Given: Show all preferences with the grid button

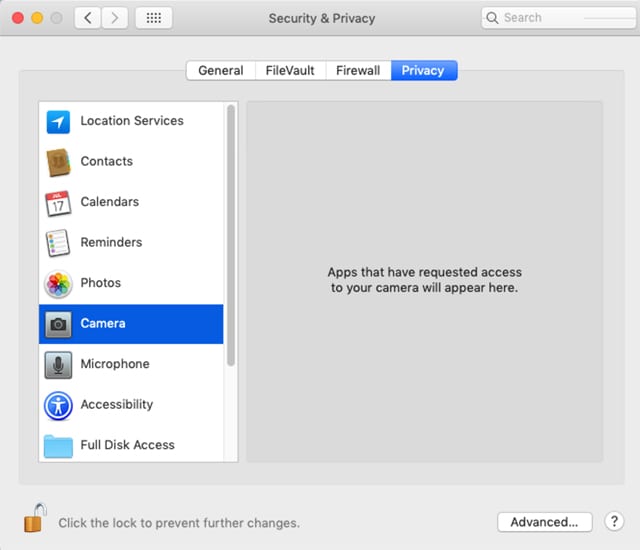Looking at the screenshot, I should (153, 18).
